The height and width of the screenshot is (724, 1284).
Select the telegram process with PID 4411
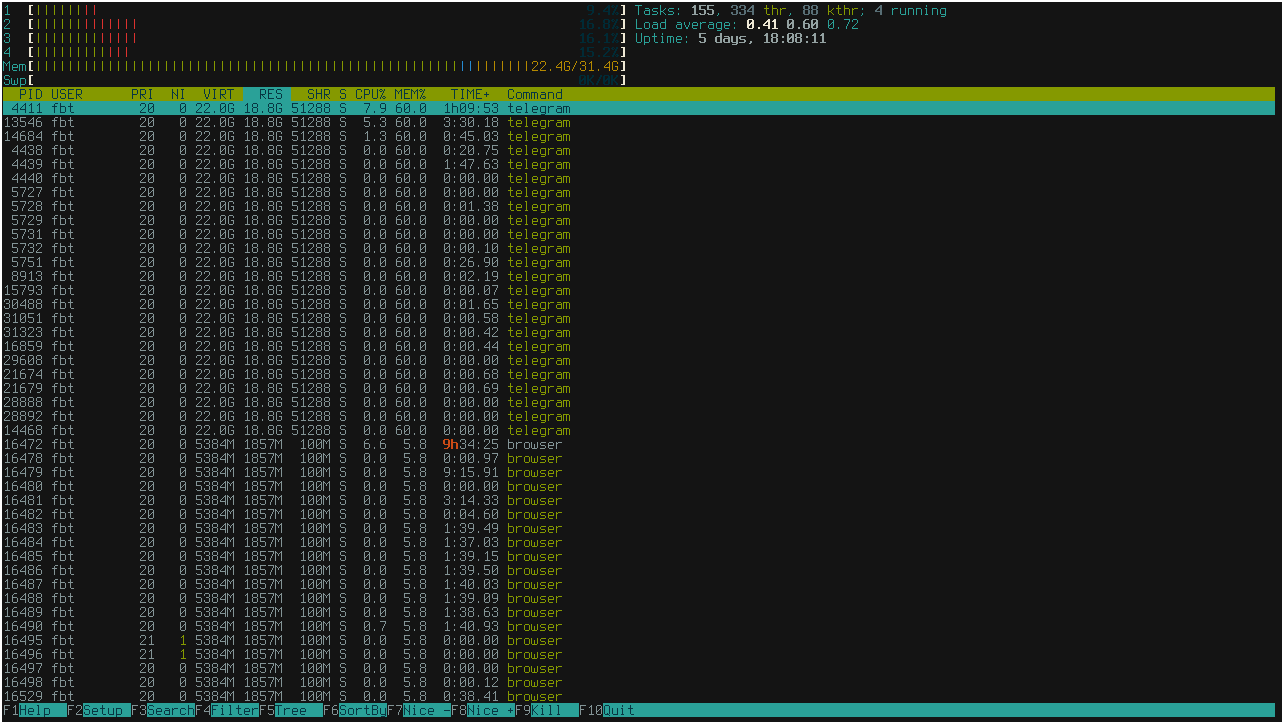[x=300, y=108]
